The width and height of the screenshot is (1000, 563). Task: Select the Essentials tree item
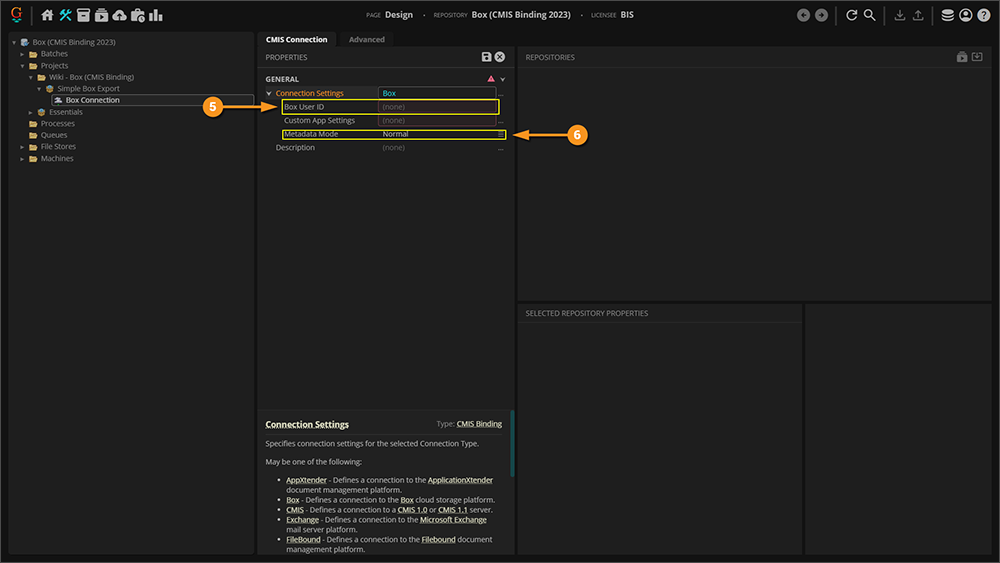[x=66, y=112]
